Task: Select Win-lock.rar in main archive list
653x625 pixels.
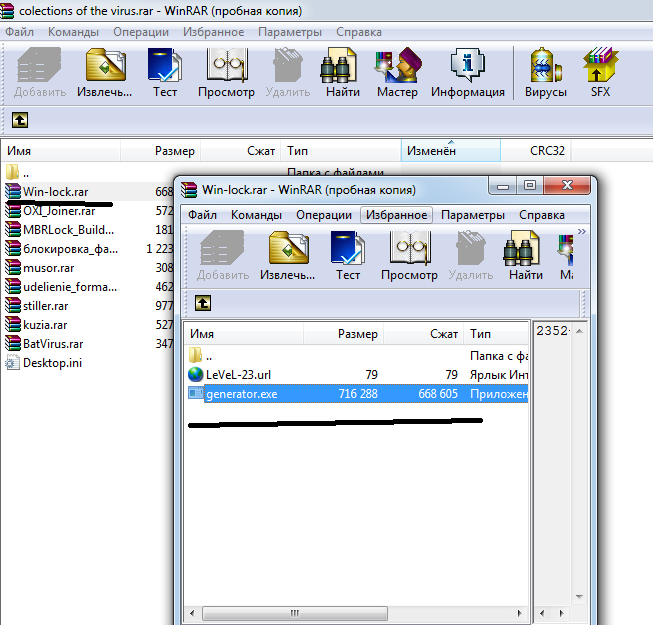Action: 55,192
